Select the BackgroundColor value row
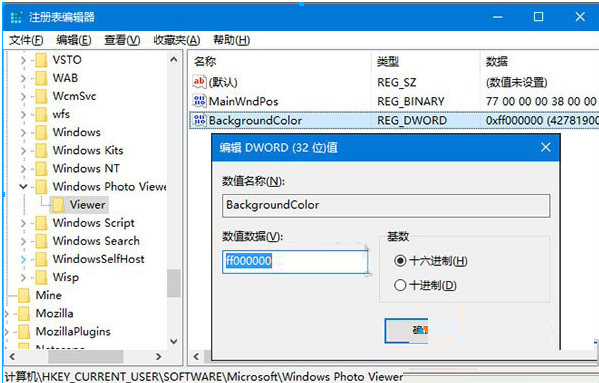Viewport: 599px width, 383px height. point(394,121)
